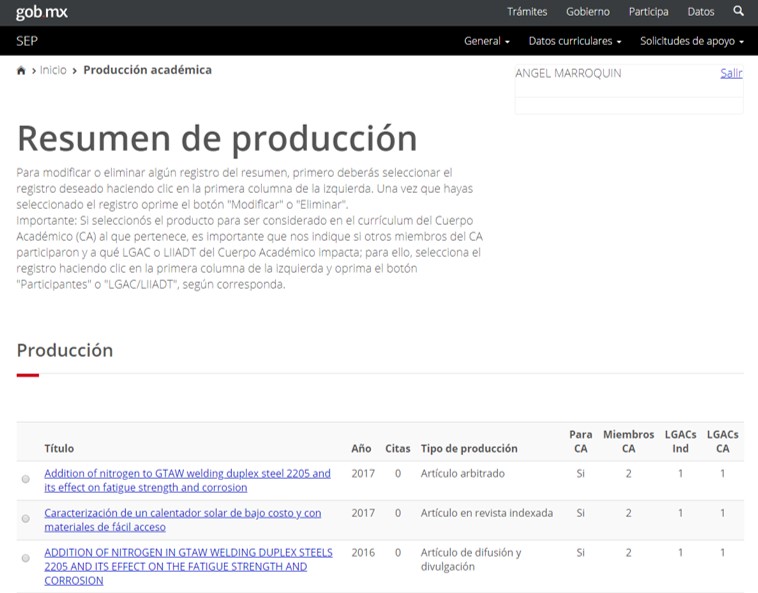The width and height of the screenshot is (758, 593).
Task: Click the SEP label in black bar
Action: pos(27,41)
